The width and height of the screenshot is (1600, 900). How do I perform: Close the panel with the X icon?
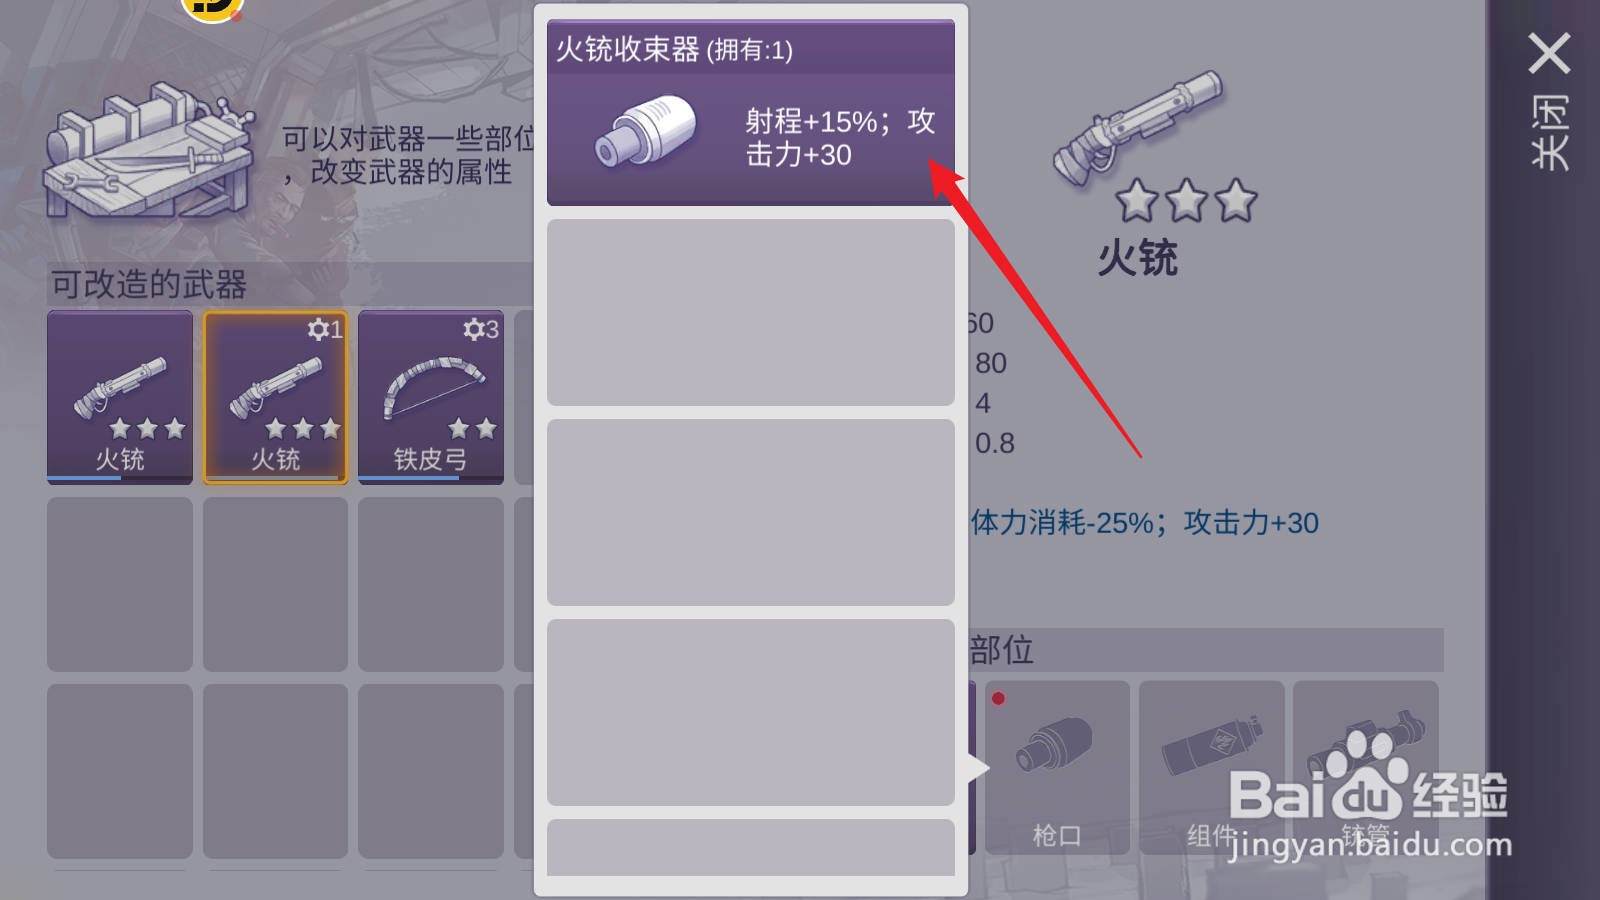(1550, 54)
